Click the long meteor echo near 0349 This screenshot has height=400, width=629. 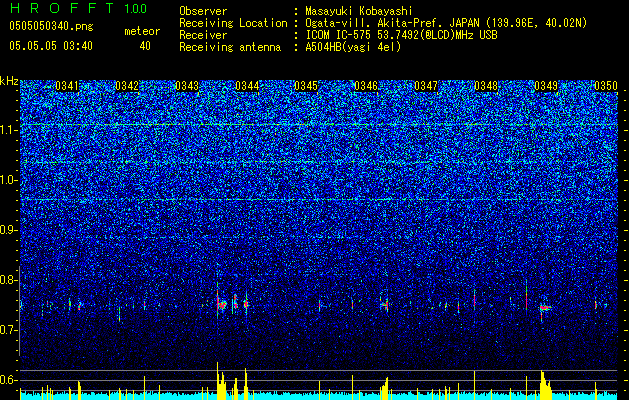tap(546, 308)
